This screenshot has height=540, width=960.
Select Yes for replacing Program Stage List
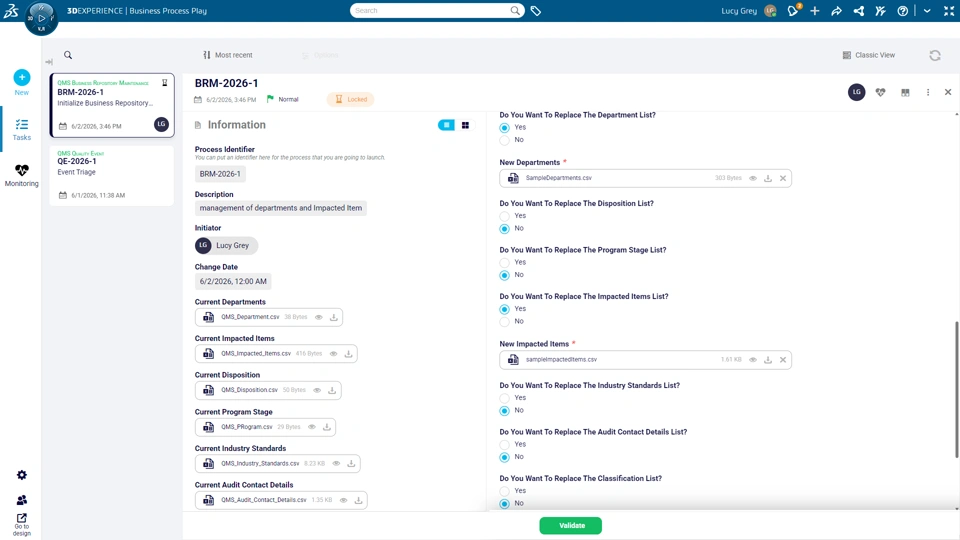click(x=504, y=263)
